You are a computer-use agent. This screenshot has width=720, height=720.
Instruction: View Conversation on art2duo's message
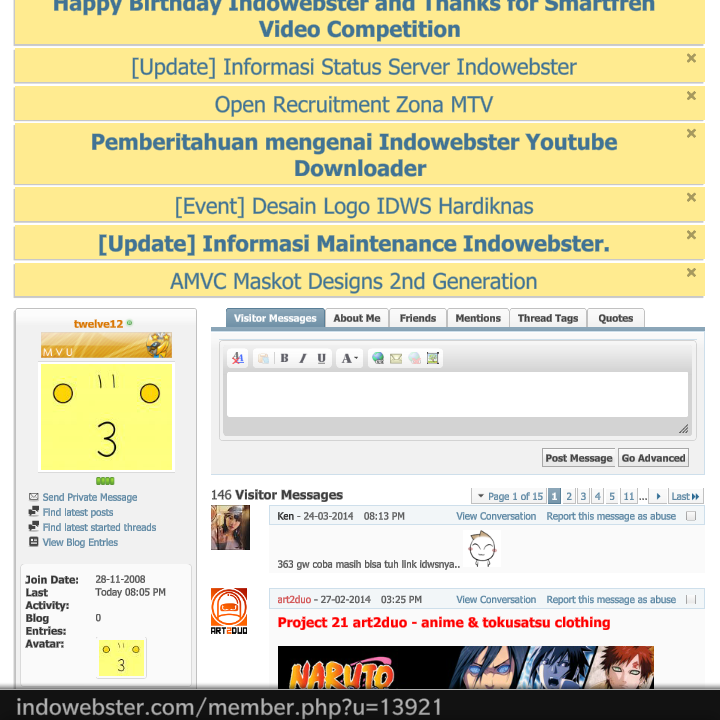coord(496,600)
